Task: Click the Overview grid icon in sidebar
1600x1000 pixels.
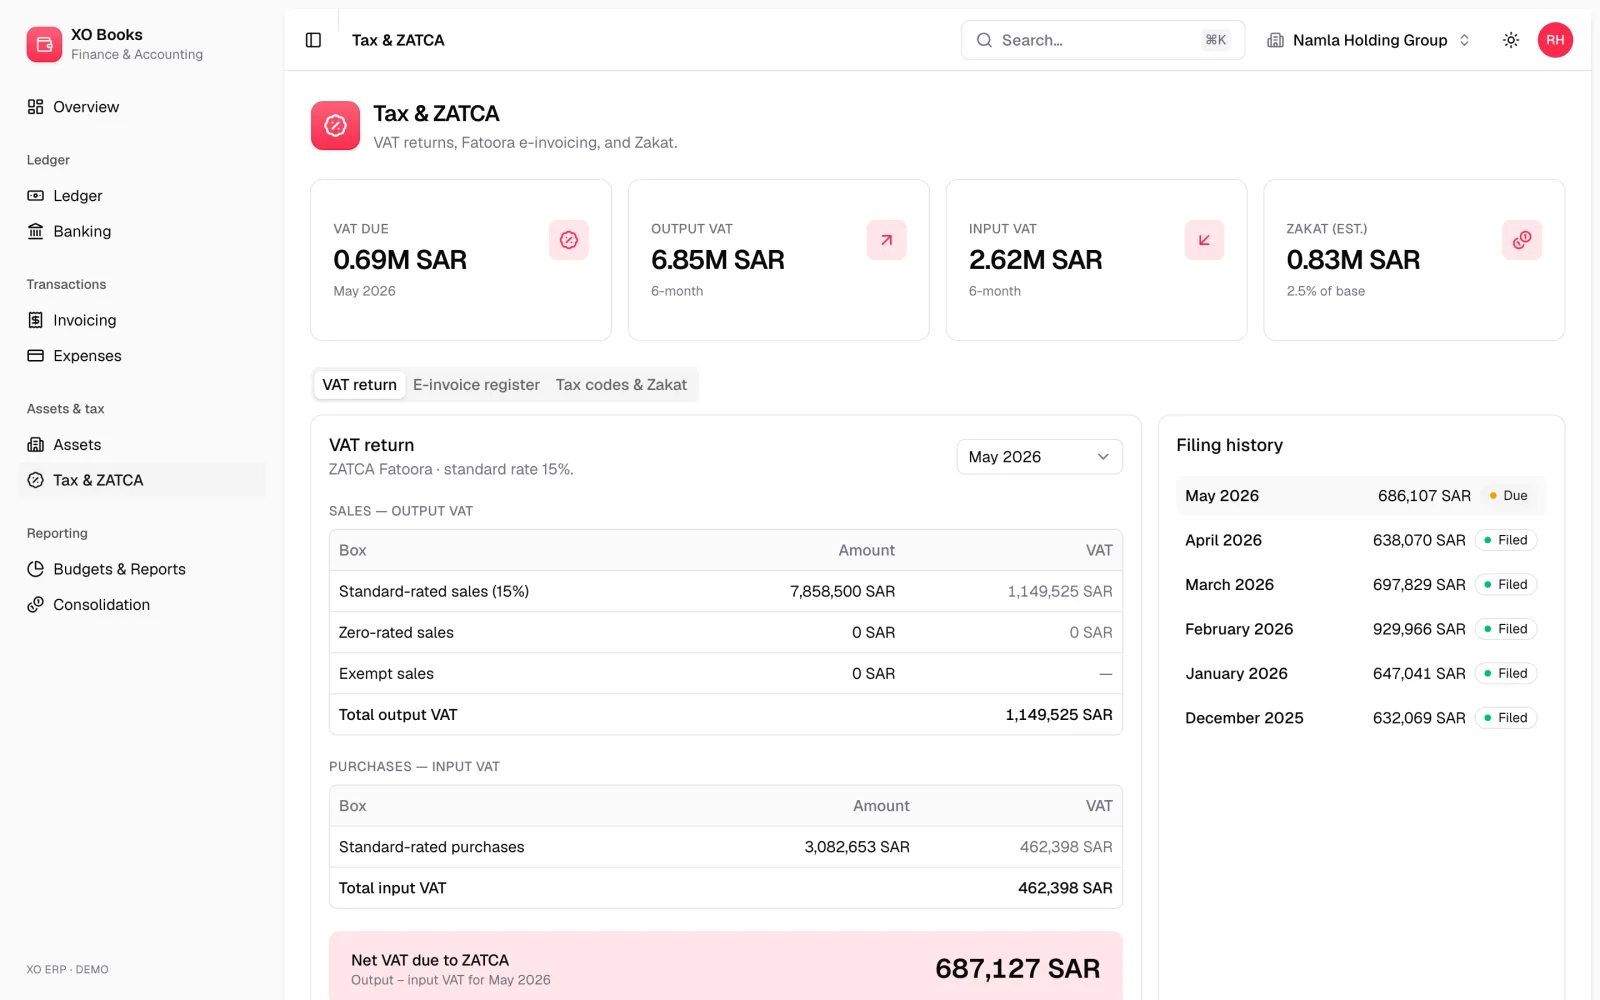Action: tap(36, 107)
